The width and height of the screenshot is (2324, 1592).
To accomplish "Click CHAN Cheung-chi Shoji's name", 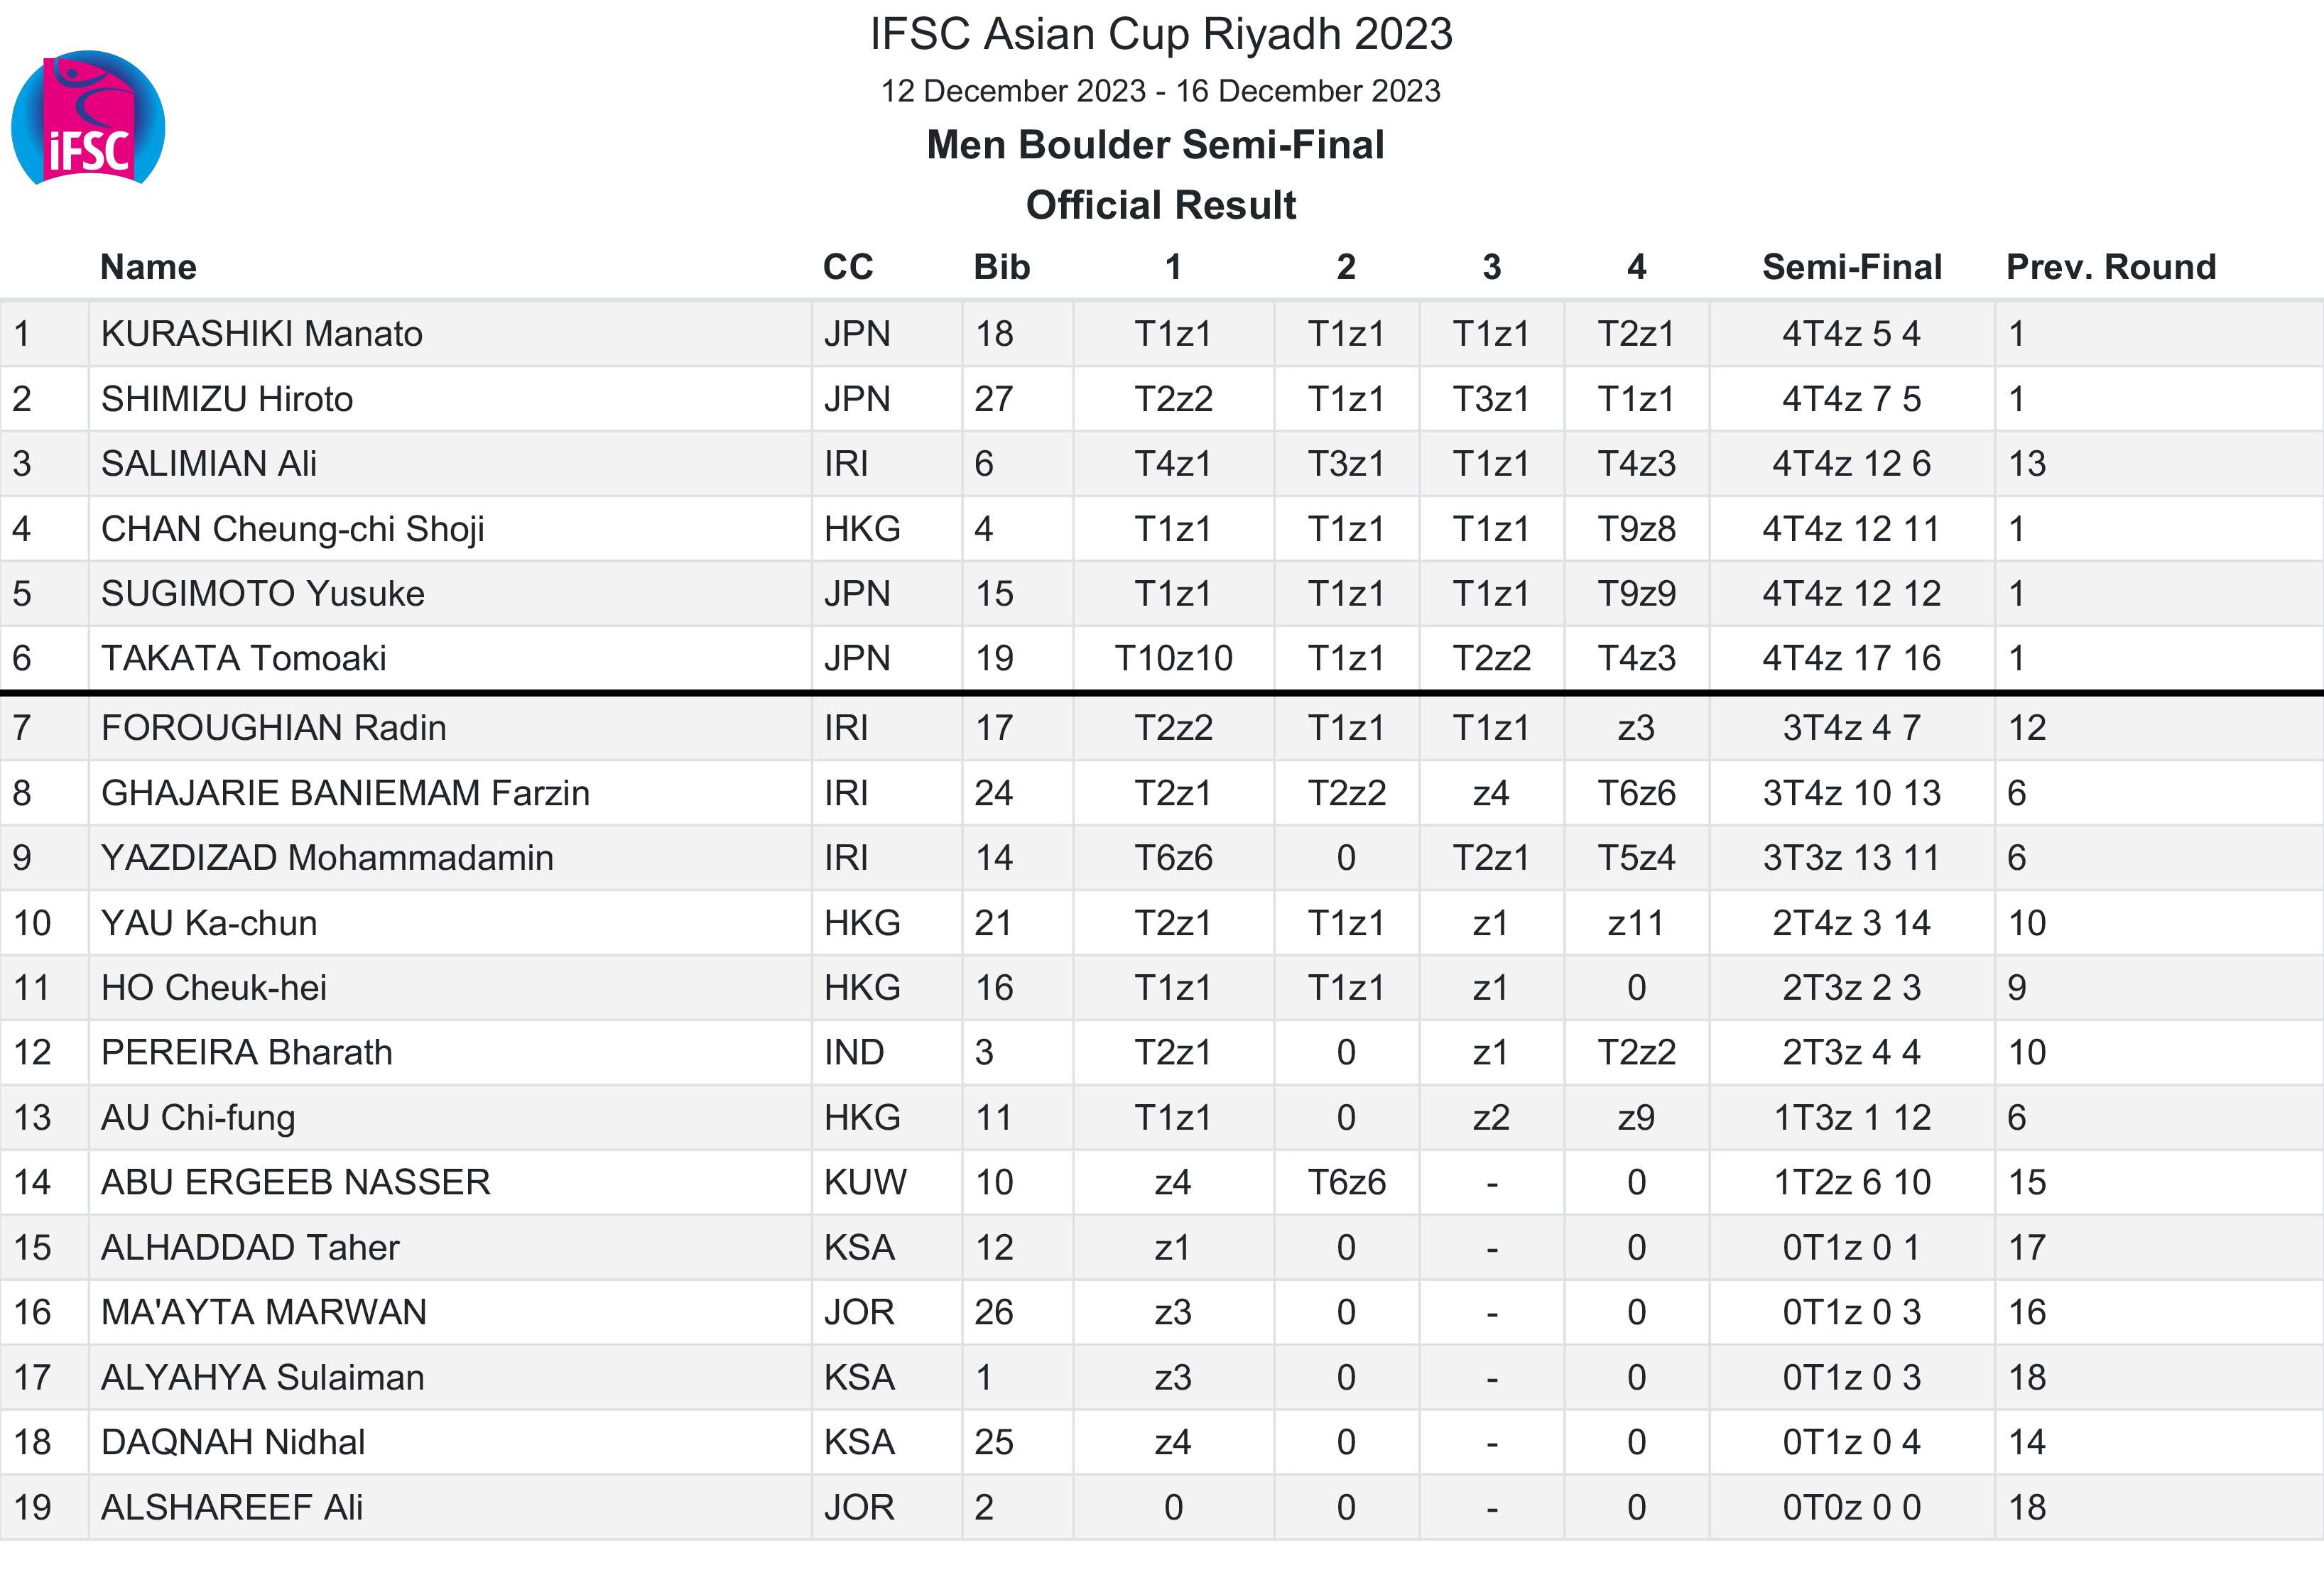I will [293, 529].
